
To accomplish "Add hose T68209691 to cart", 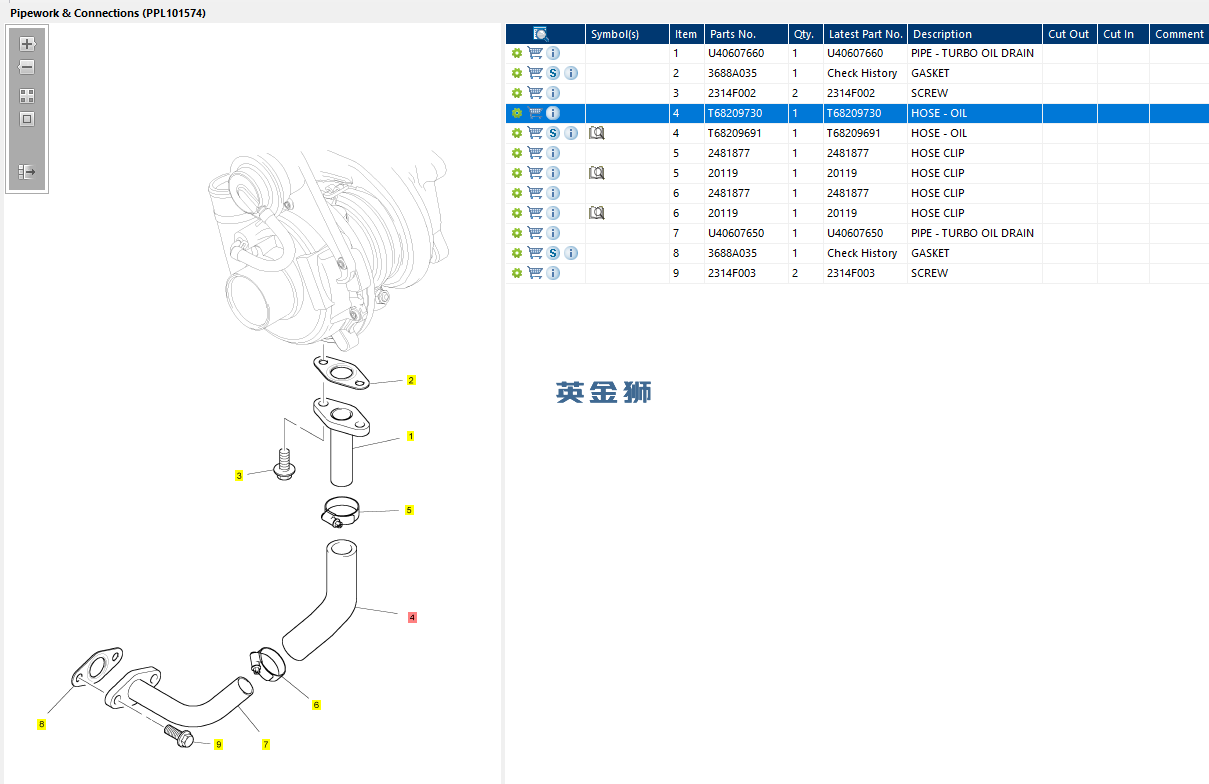I will [x=535, y=133].
